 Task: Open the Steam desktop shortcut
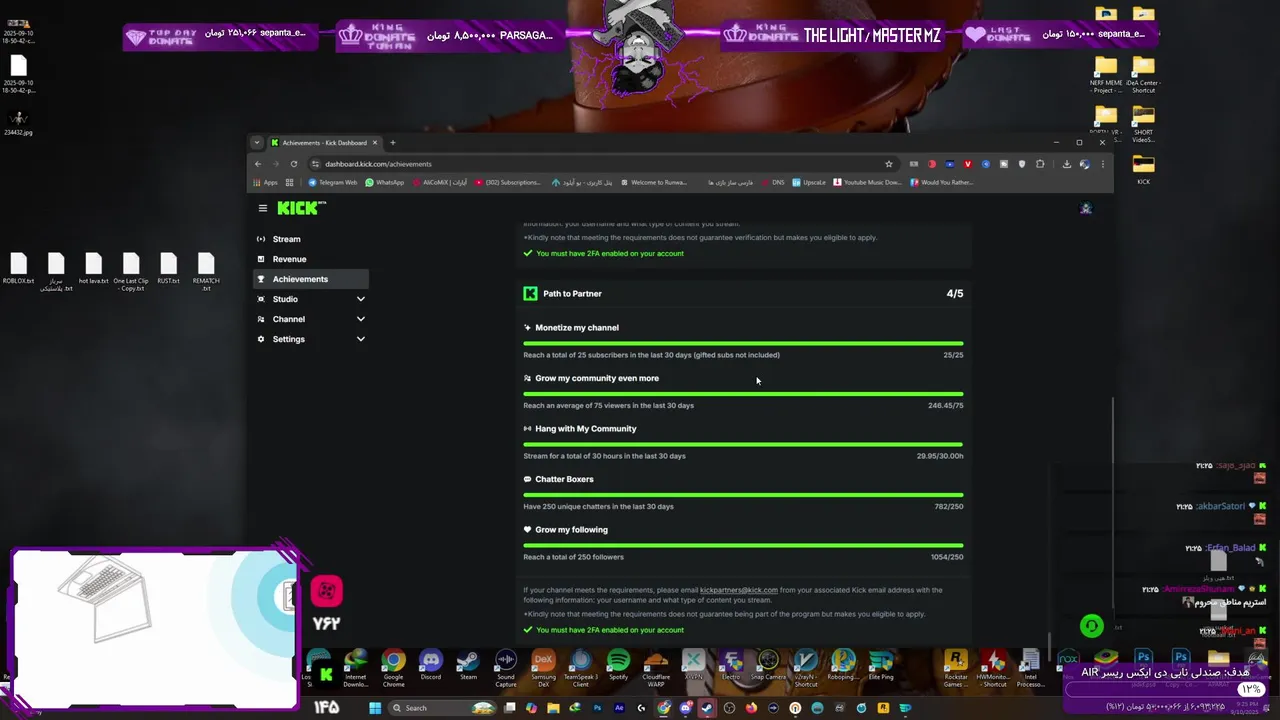click(x=468, y=667)
